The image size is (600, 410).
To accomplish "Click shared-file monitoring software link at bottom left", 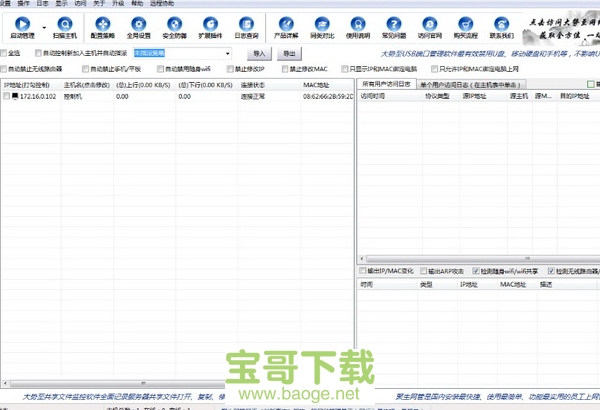I will point(124,397).
